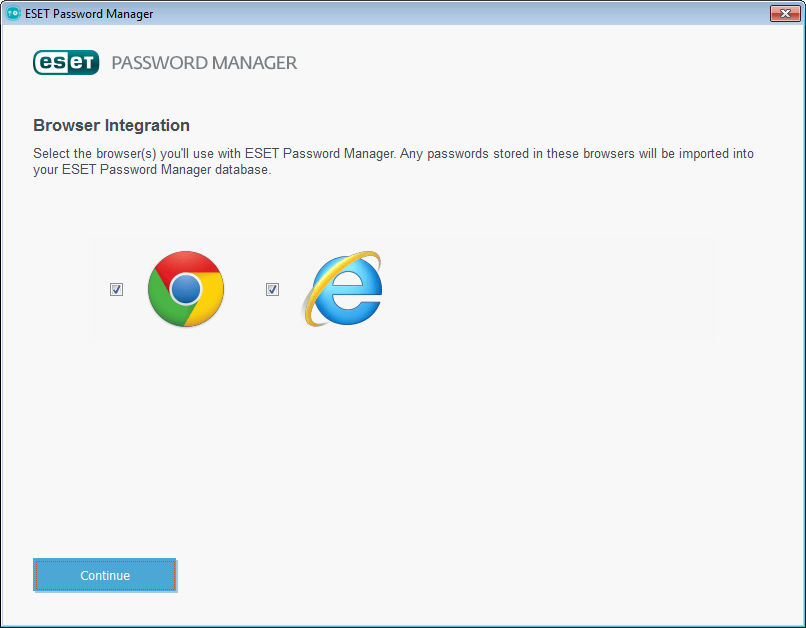Click the Google Chrome browser icon
Viewport: 806px width, 628px height.
(186, 289)
